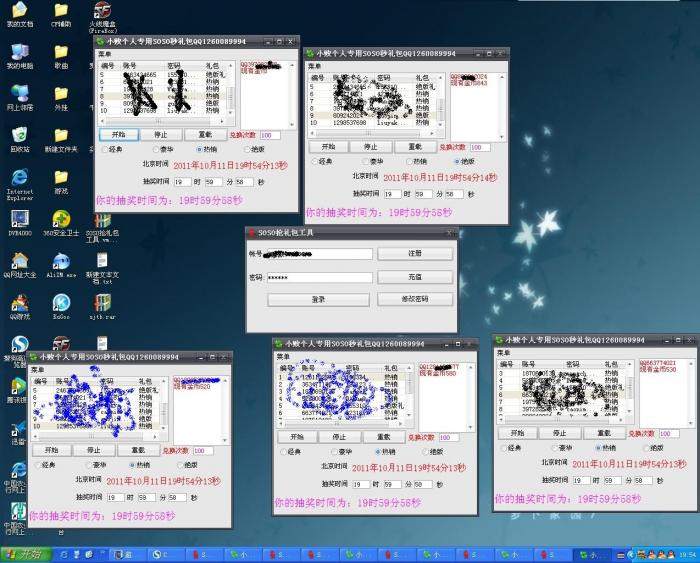Focus the 密码 field in SOSO抢礼包工具 window

tap(320, 278)
